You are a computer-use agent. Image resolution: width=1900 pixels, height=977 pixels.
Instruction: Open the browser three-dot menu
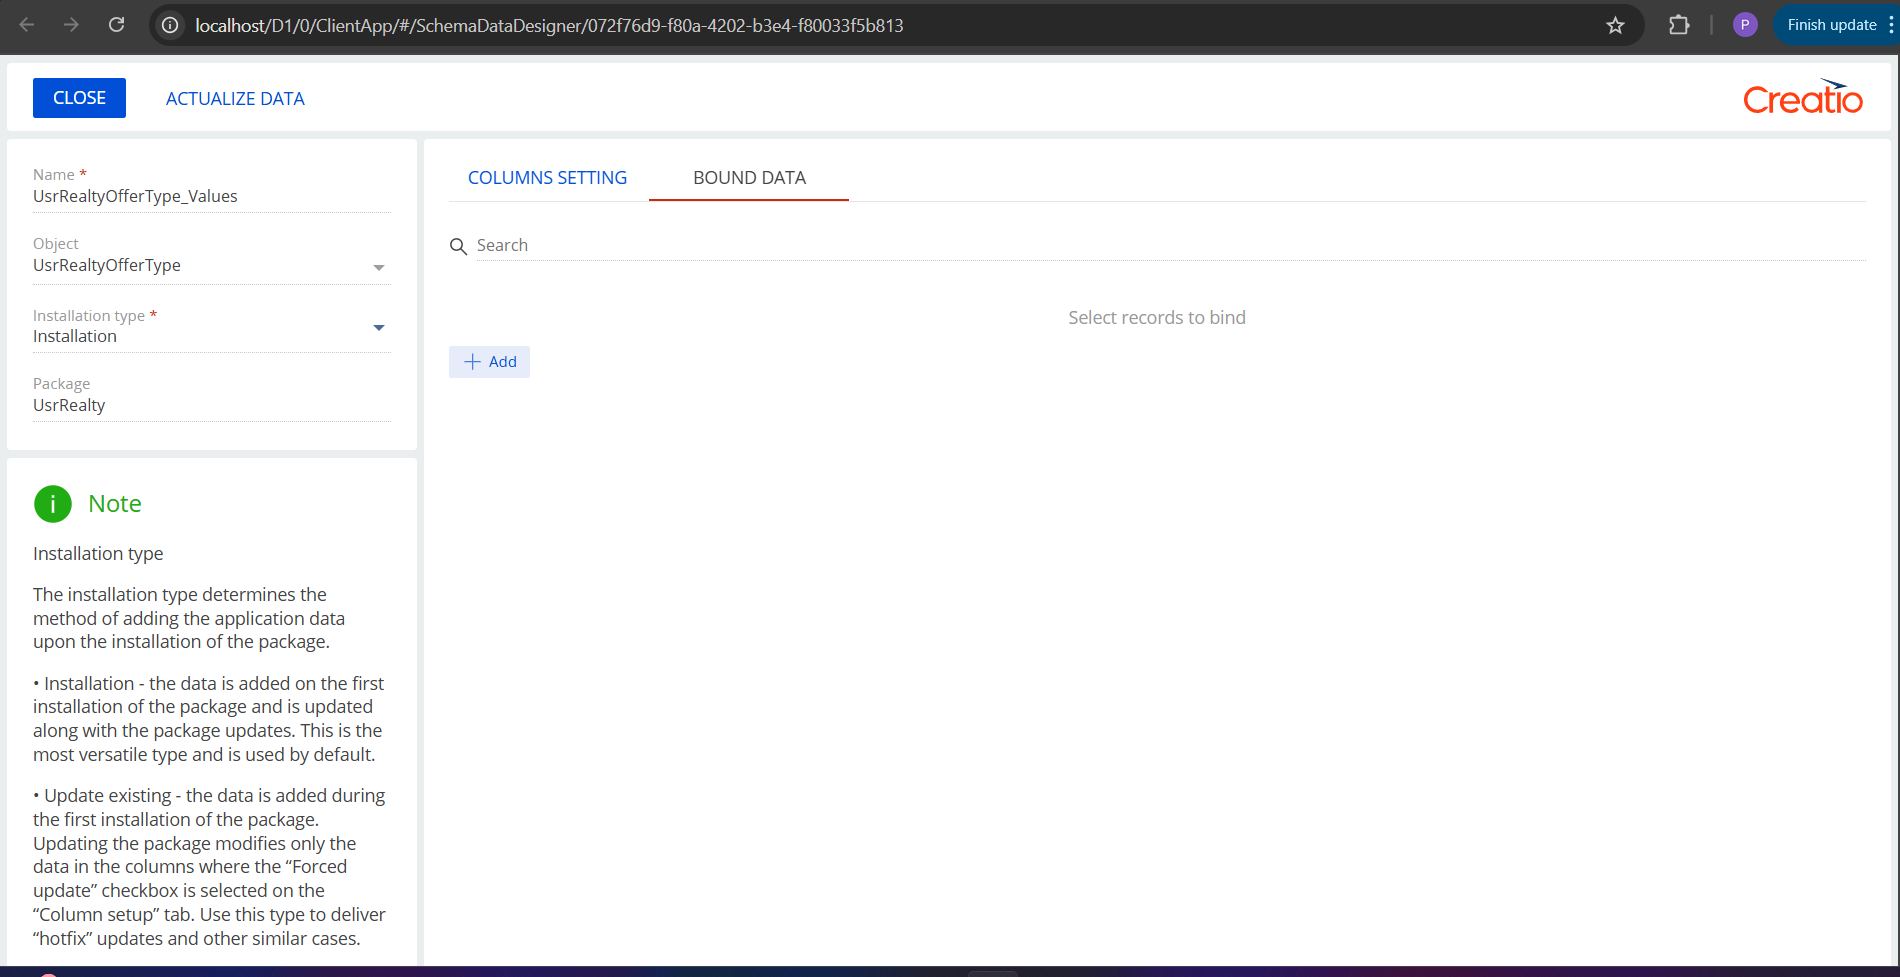1891,25
